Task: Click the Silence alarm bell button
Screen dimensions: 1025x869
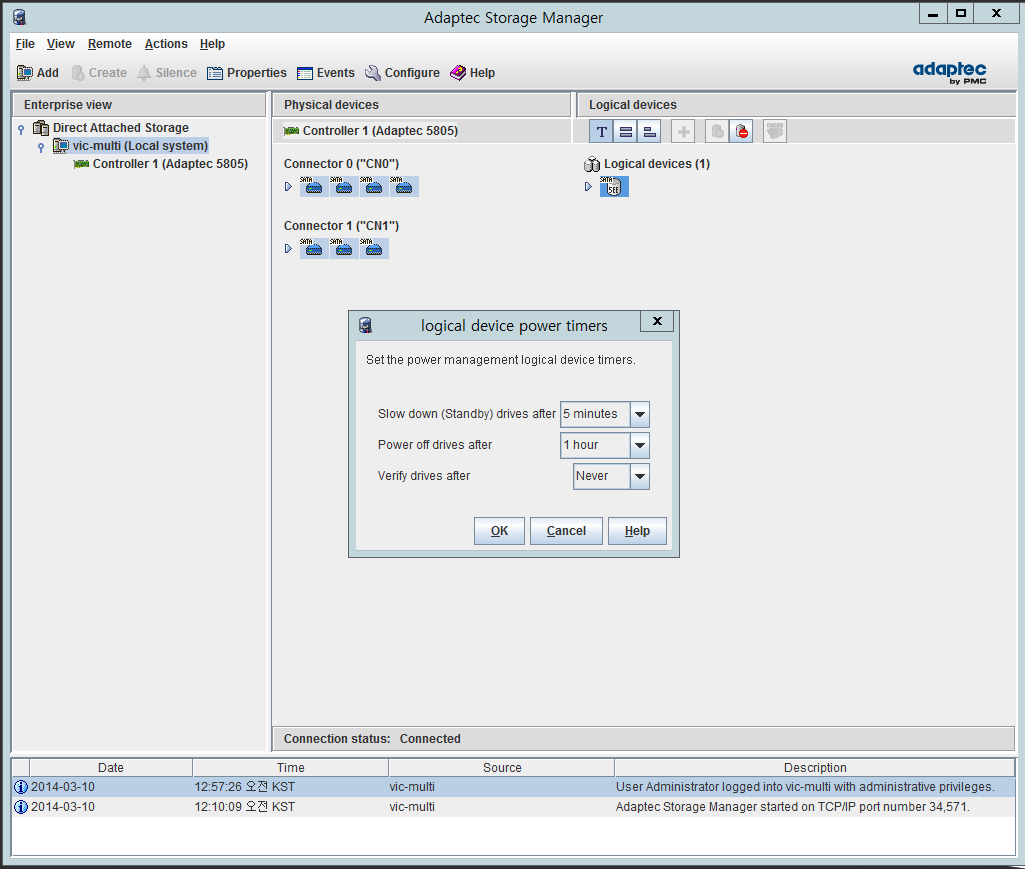Action: (x=167, y=73)
